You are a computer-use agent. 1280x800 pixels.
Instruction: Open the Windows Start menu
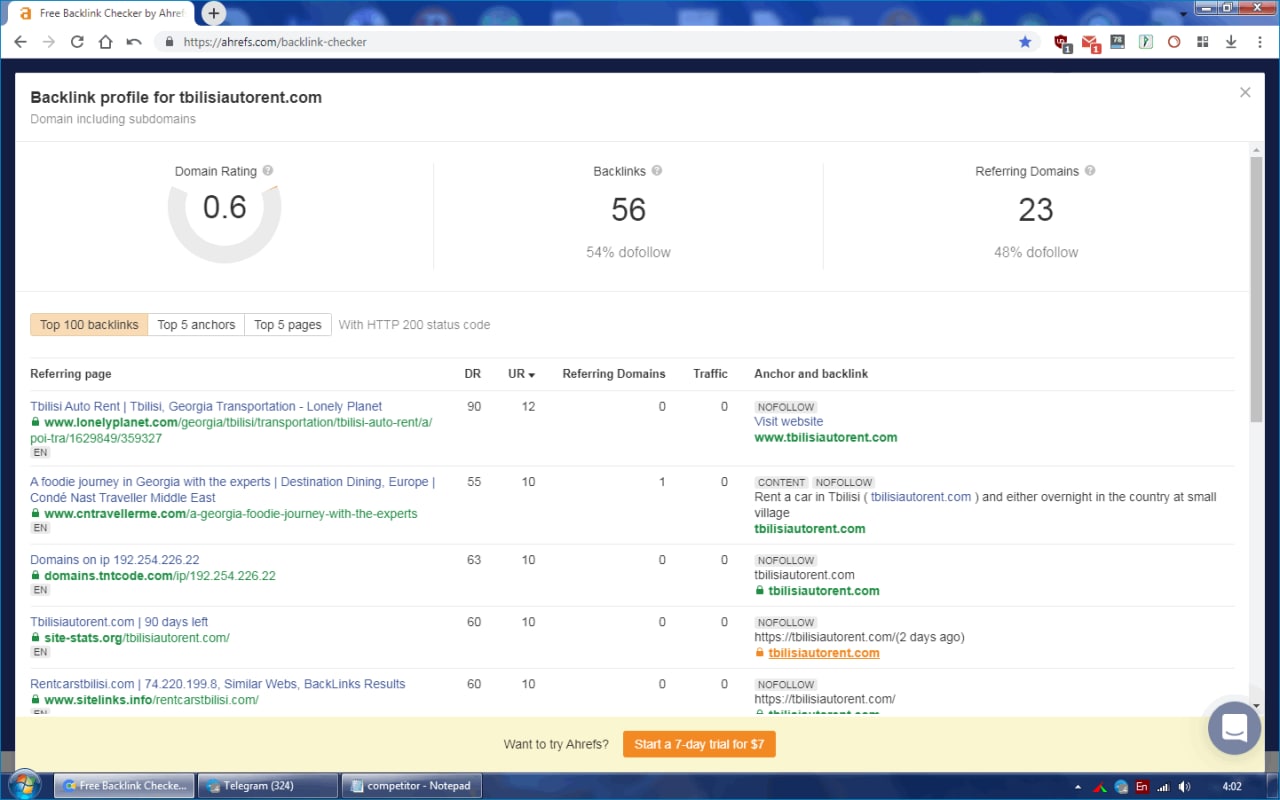click(x=23, y=785)
